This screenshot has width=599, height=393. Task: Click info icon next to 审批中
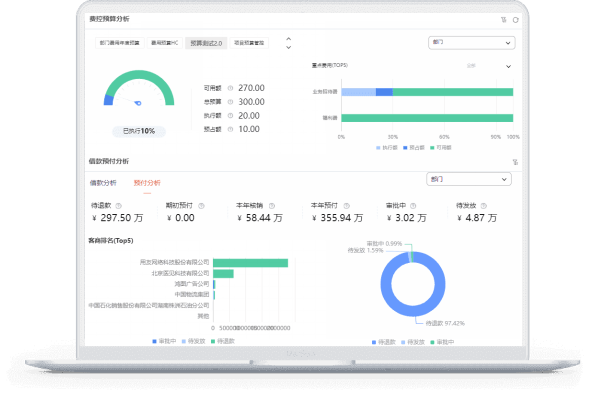coord(413,206)
